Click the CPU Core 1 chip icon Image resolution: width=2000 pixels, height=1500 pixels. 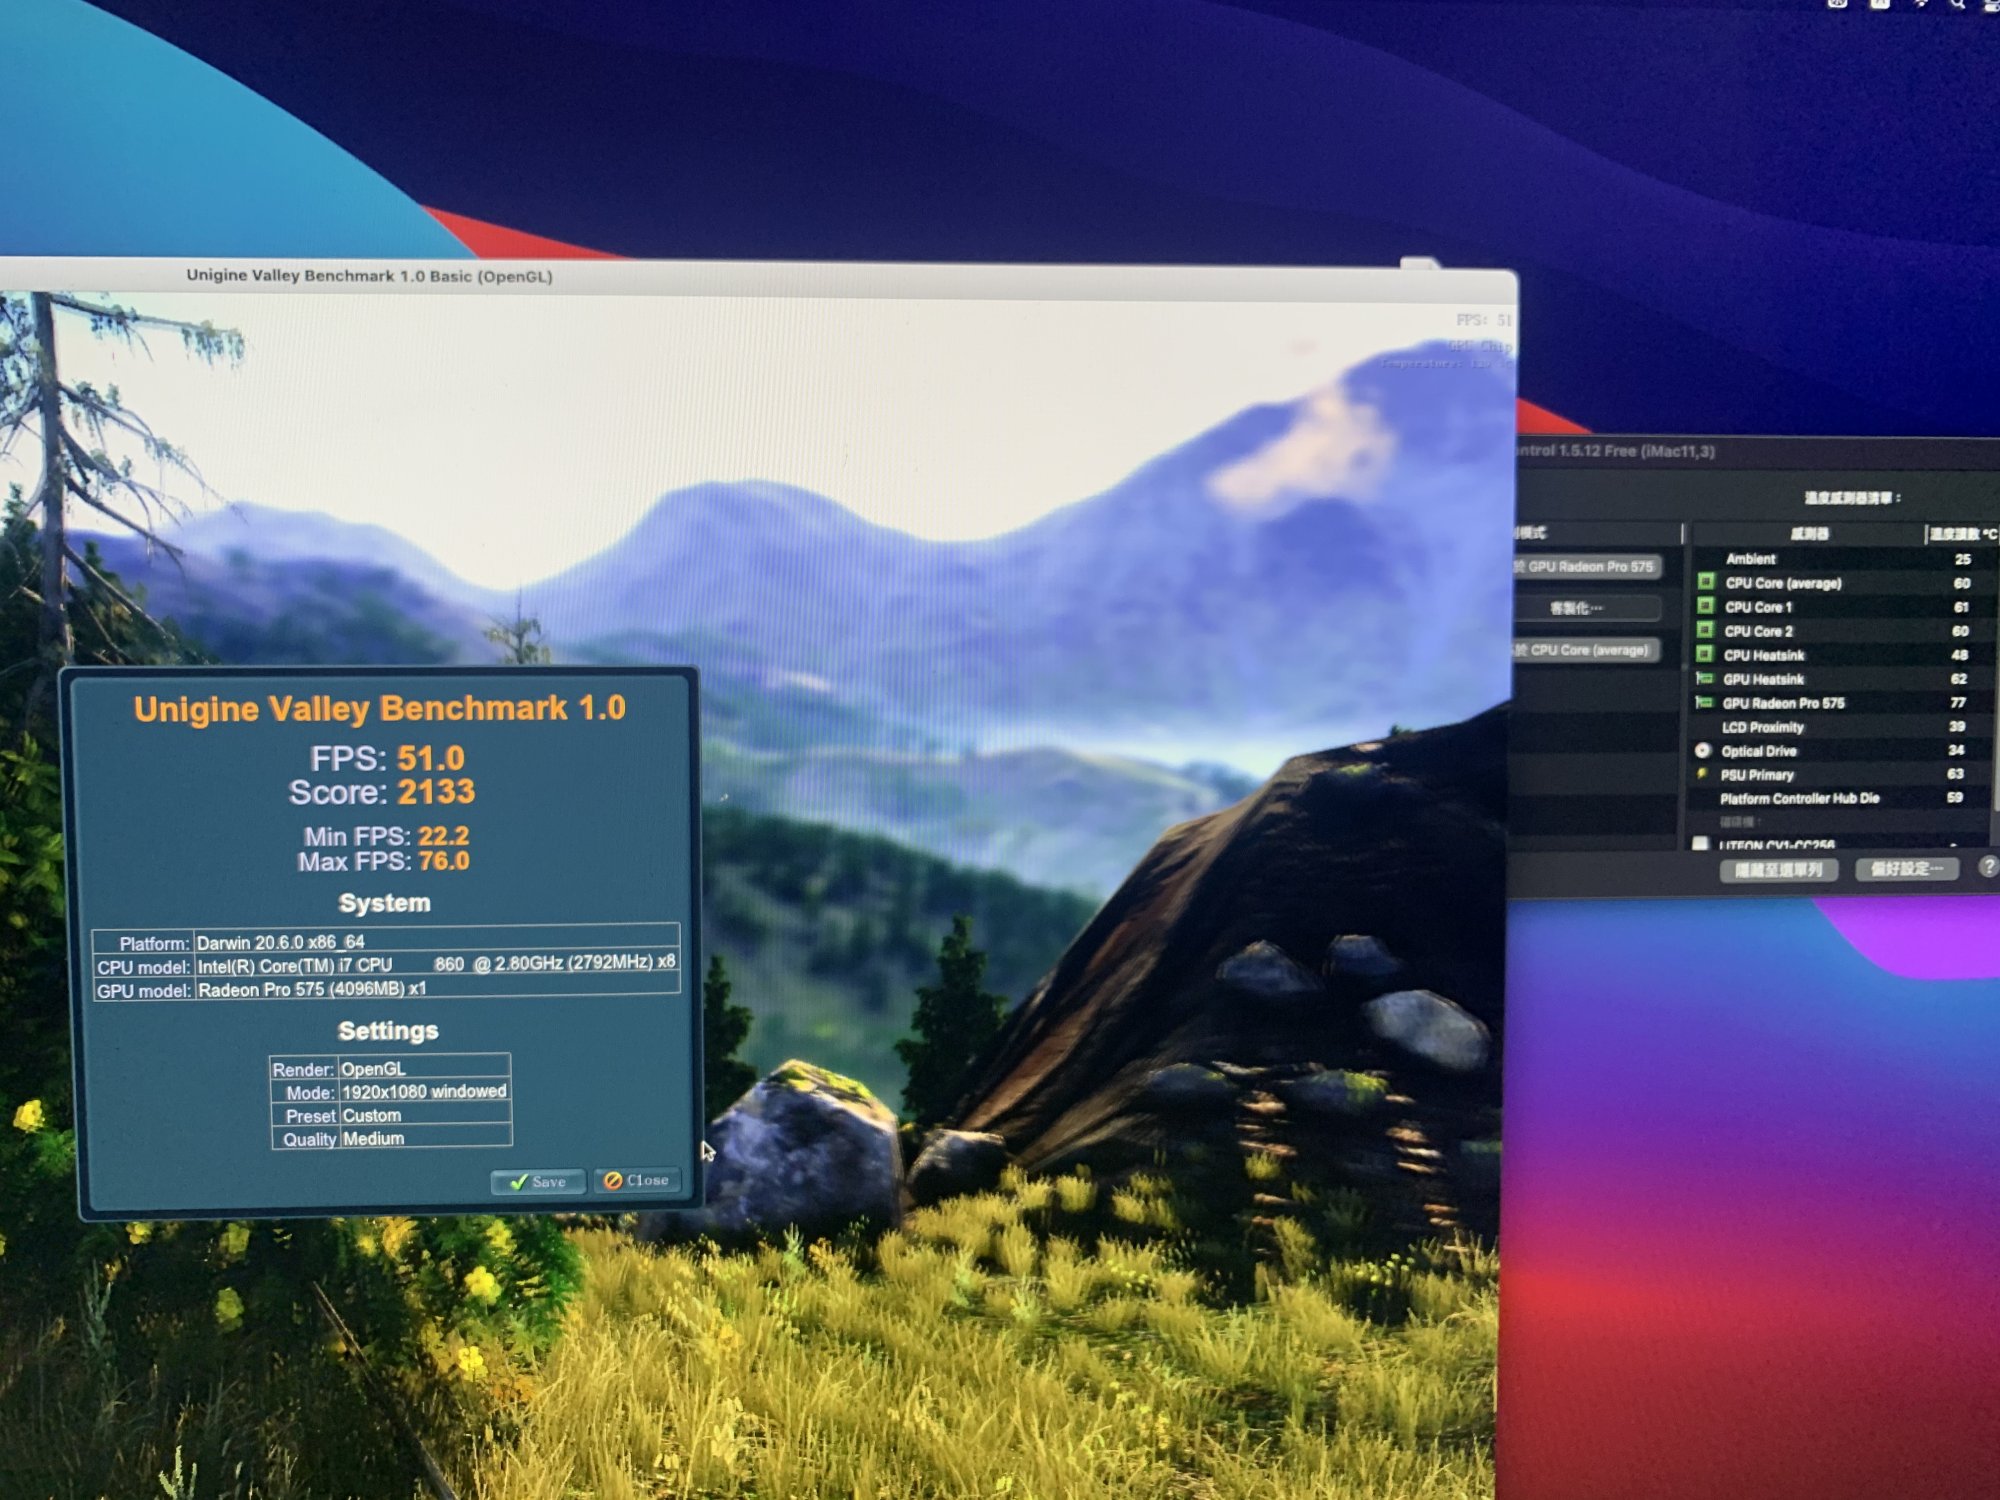coord(1706,606)
